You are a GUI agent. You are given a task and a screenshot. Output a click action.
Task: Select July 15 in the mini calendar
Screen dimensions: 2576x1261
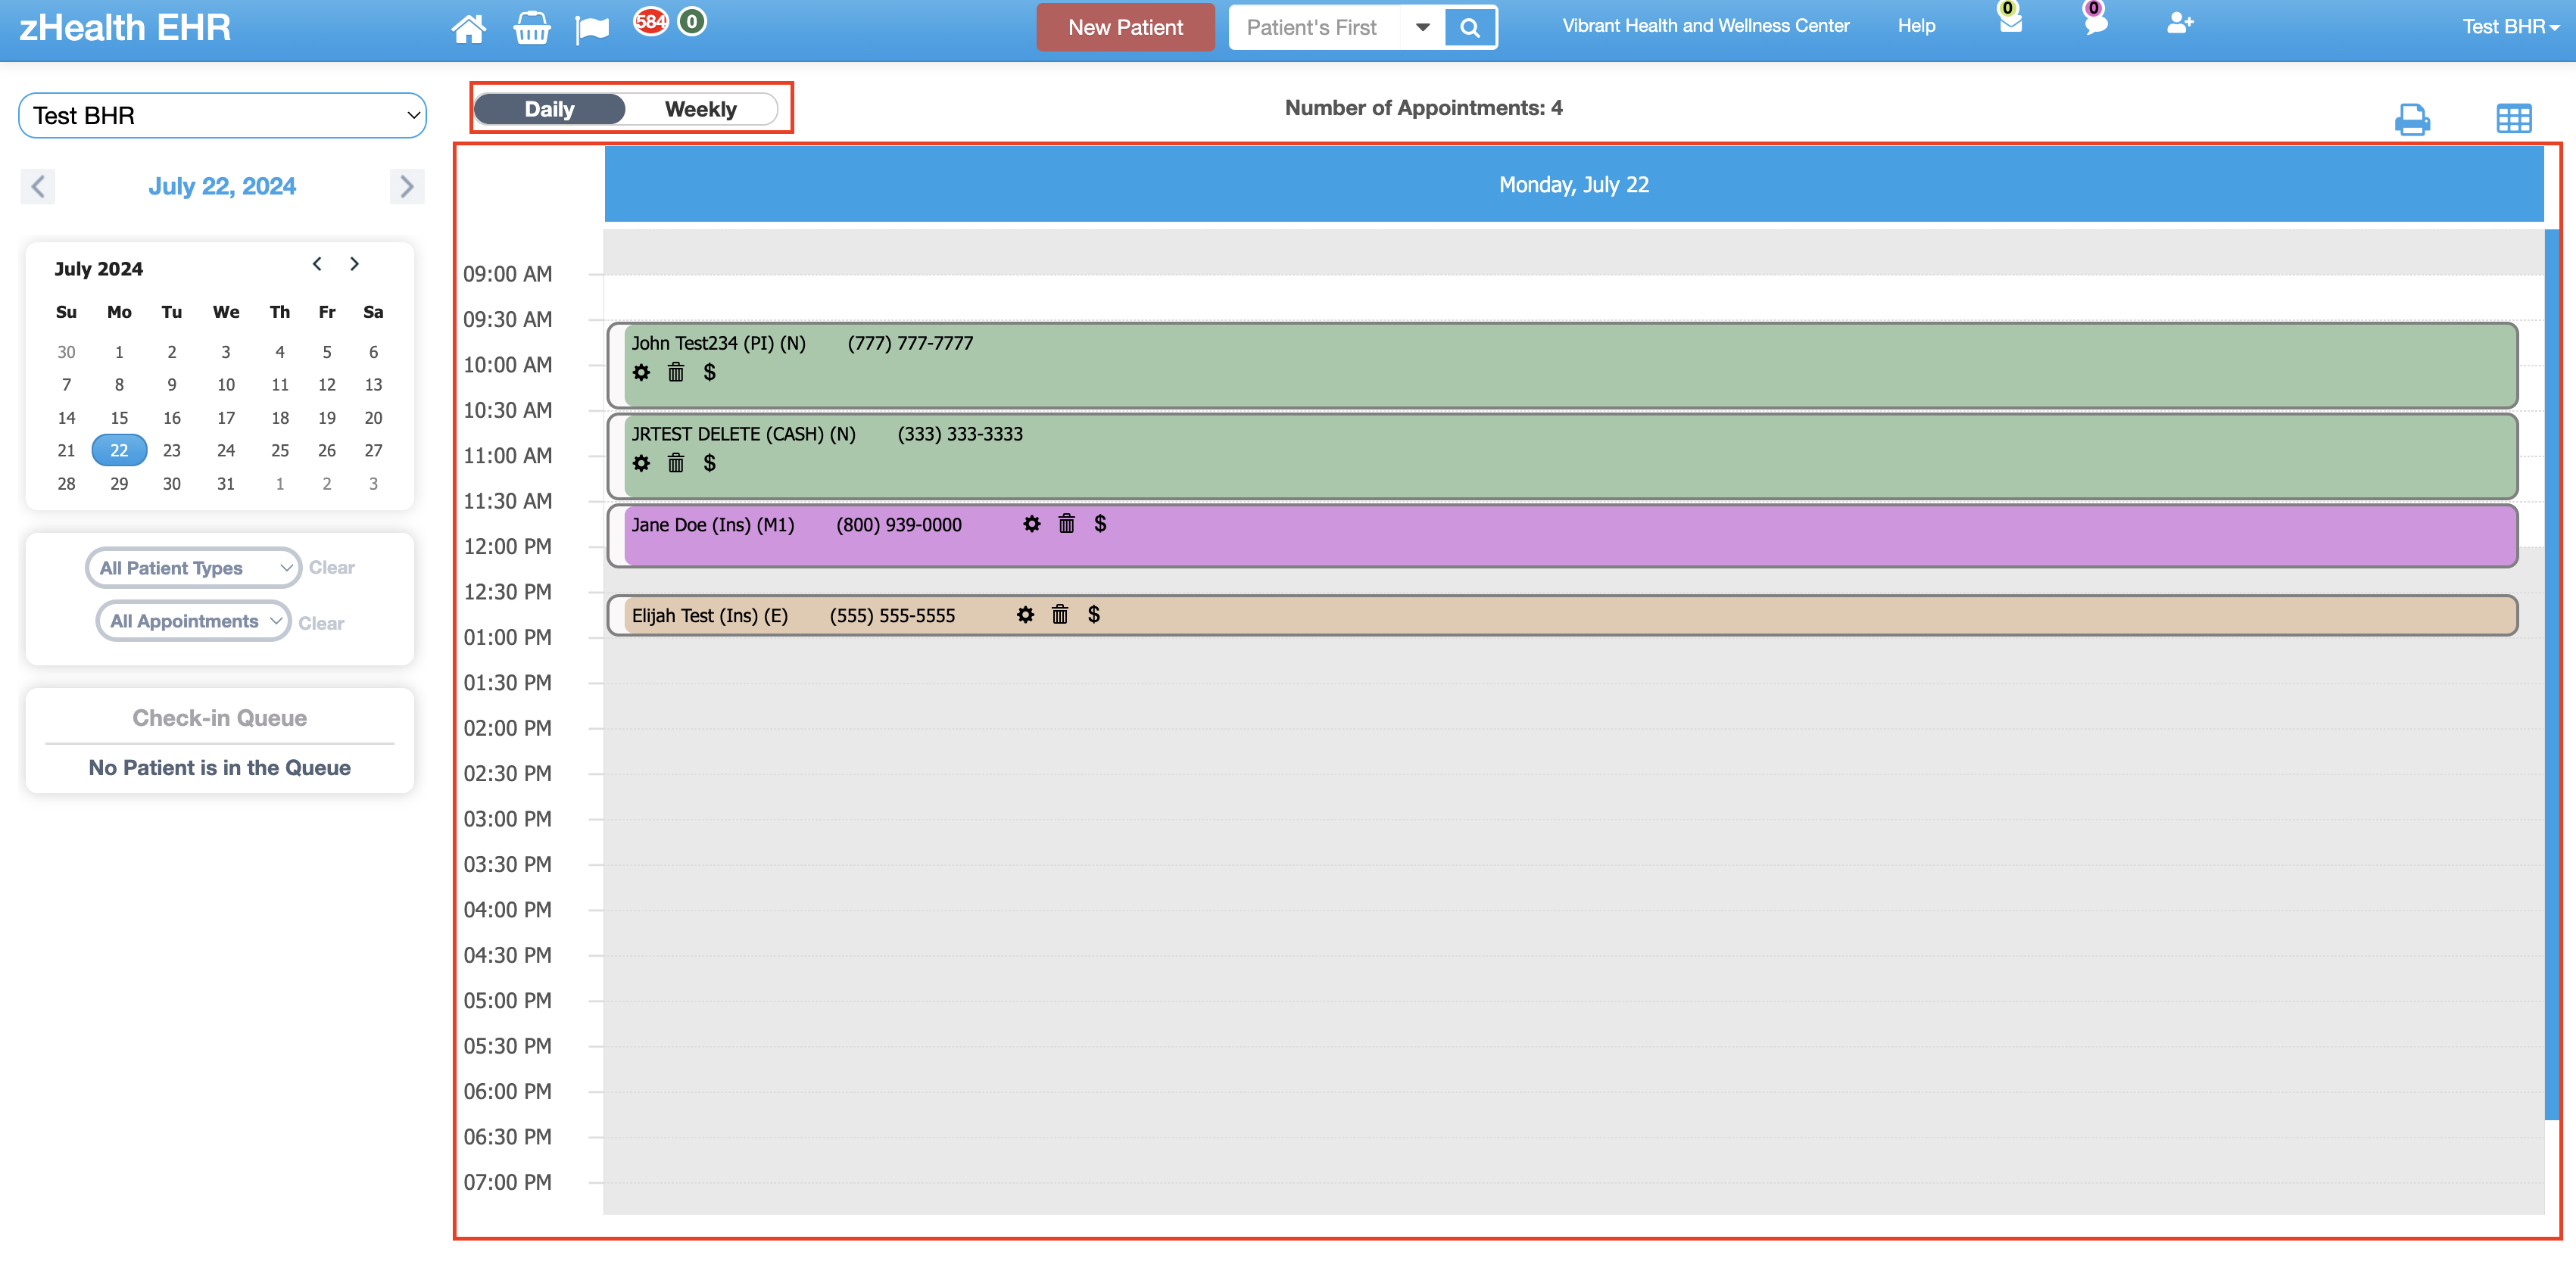point(119,418)
